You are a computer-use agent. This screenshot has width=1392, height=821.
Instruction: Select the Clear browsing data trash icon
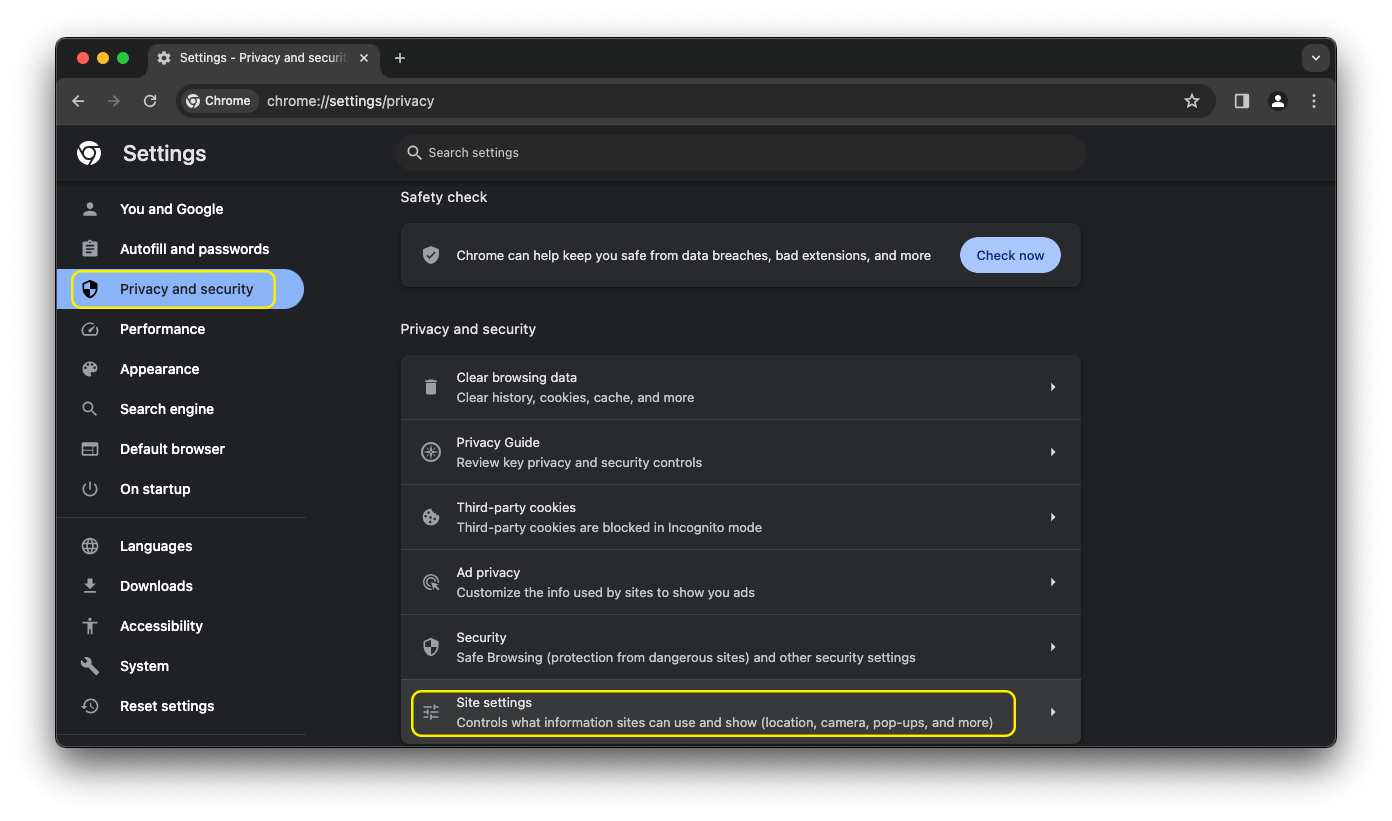[x=430, y=387]
